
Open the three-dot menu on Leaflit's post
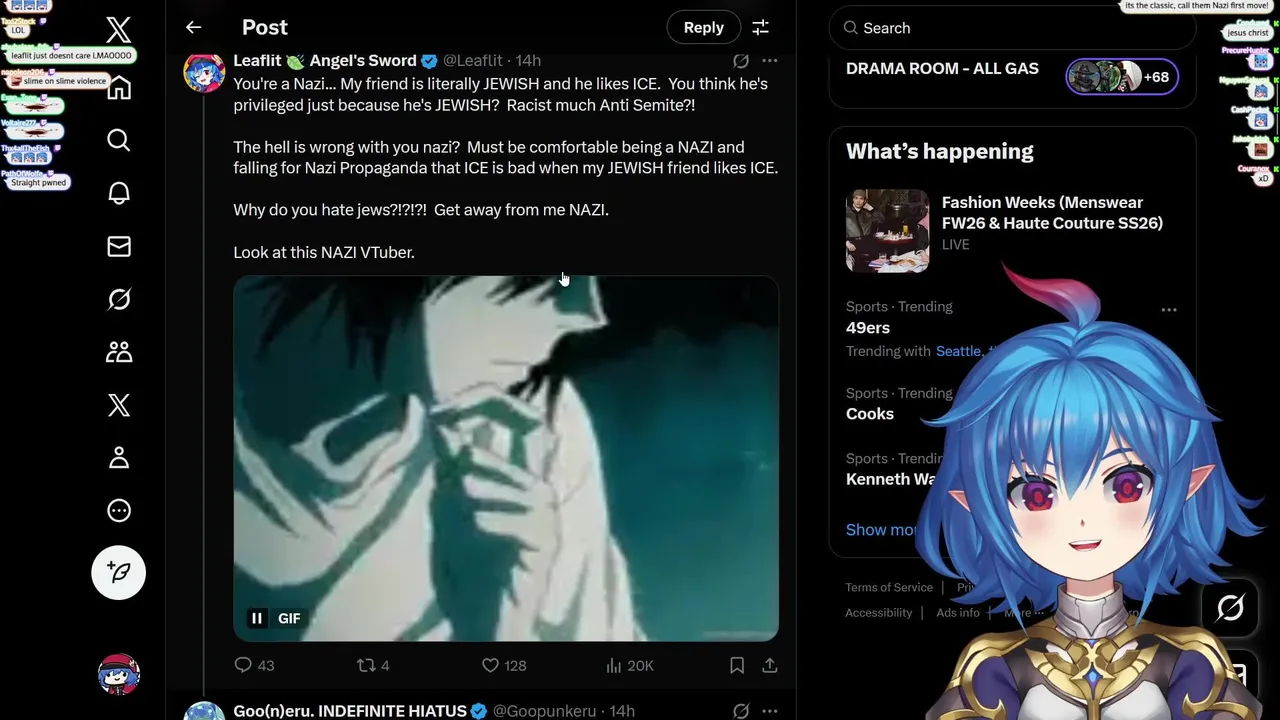click(x=769, y=61)
